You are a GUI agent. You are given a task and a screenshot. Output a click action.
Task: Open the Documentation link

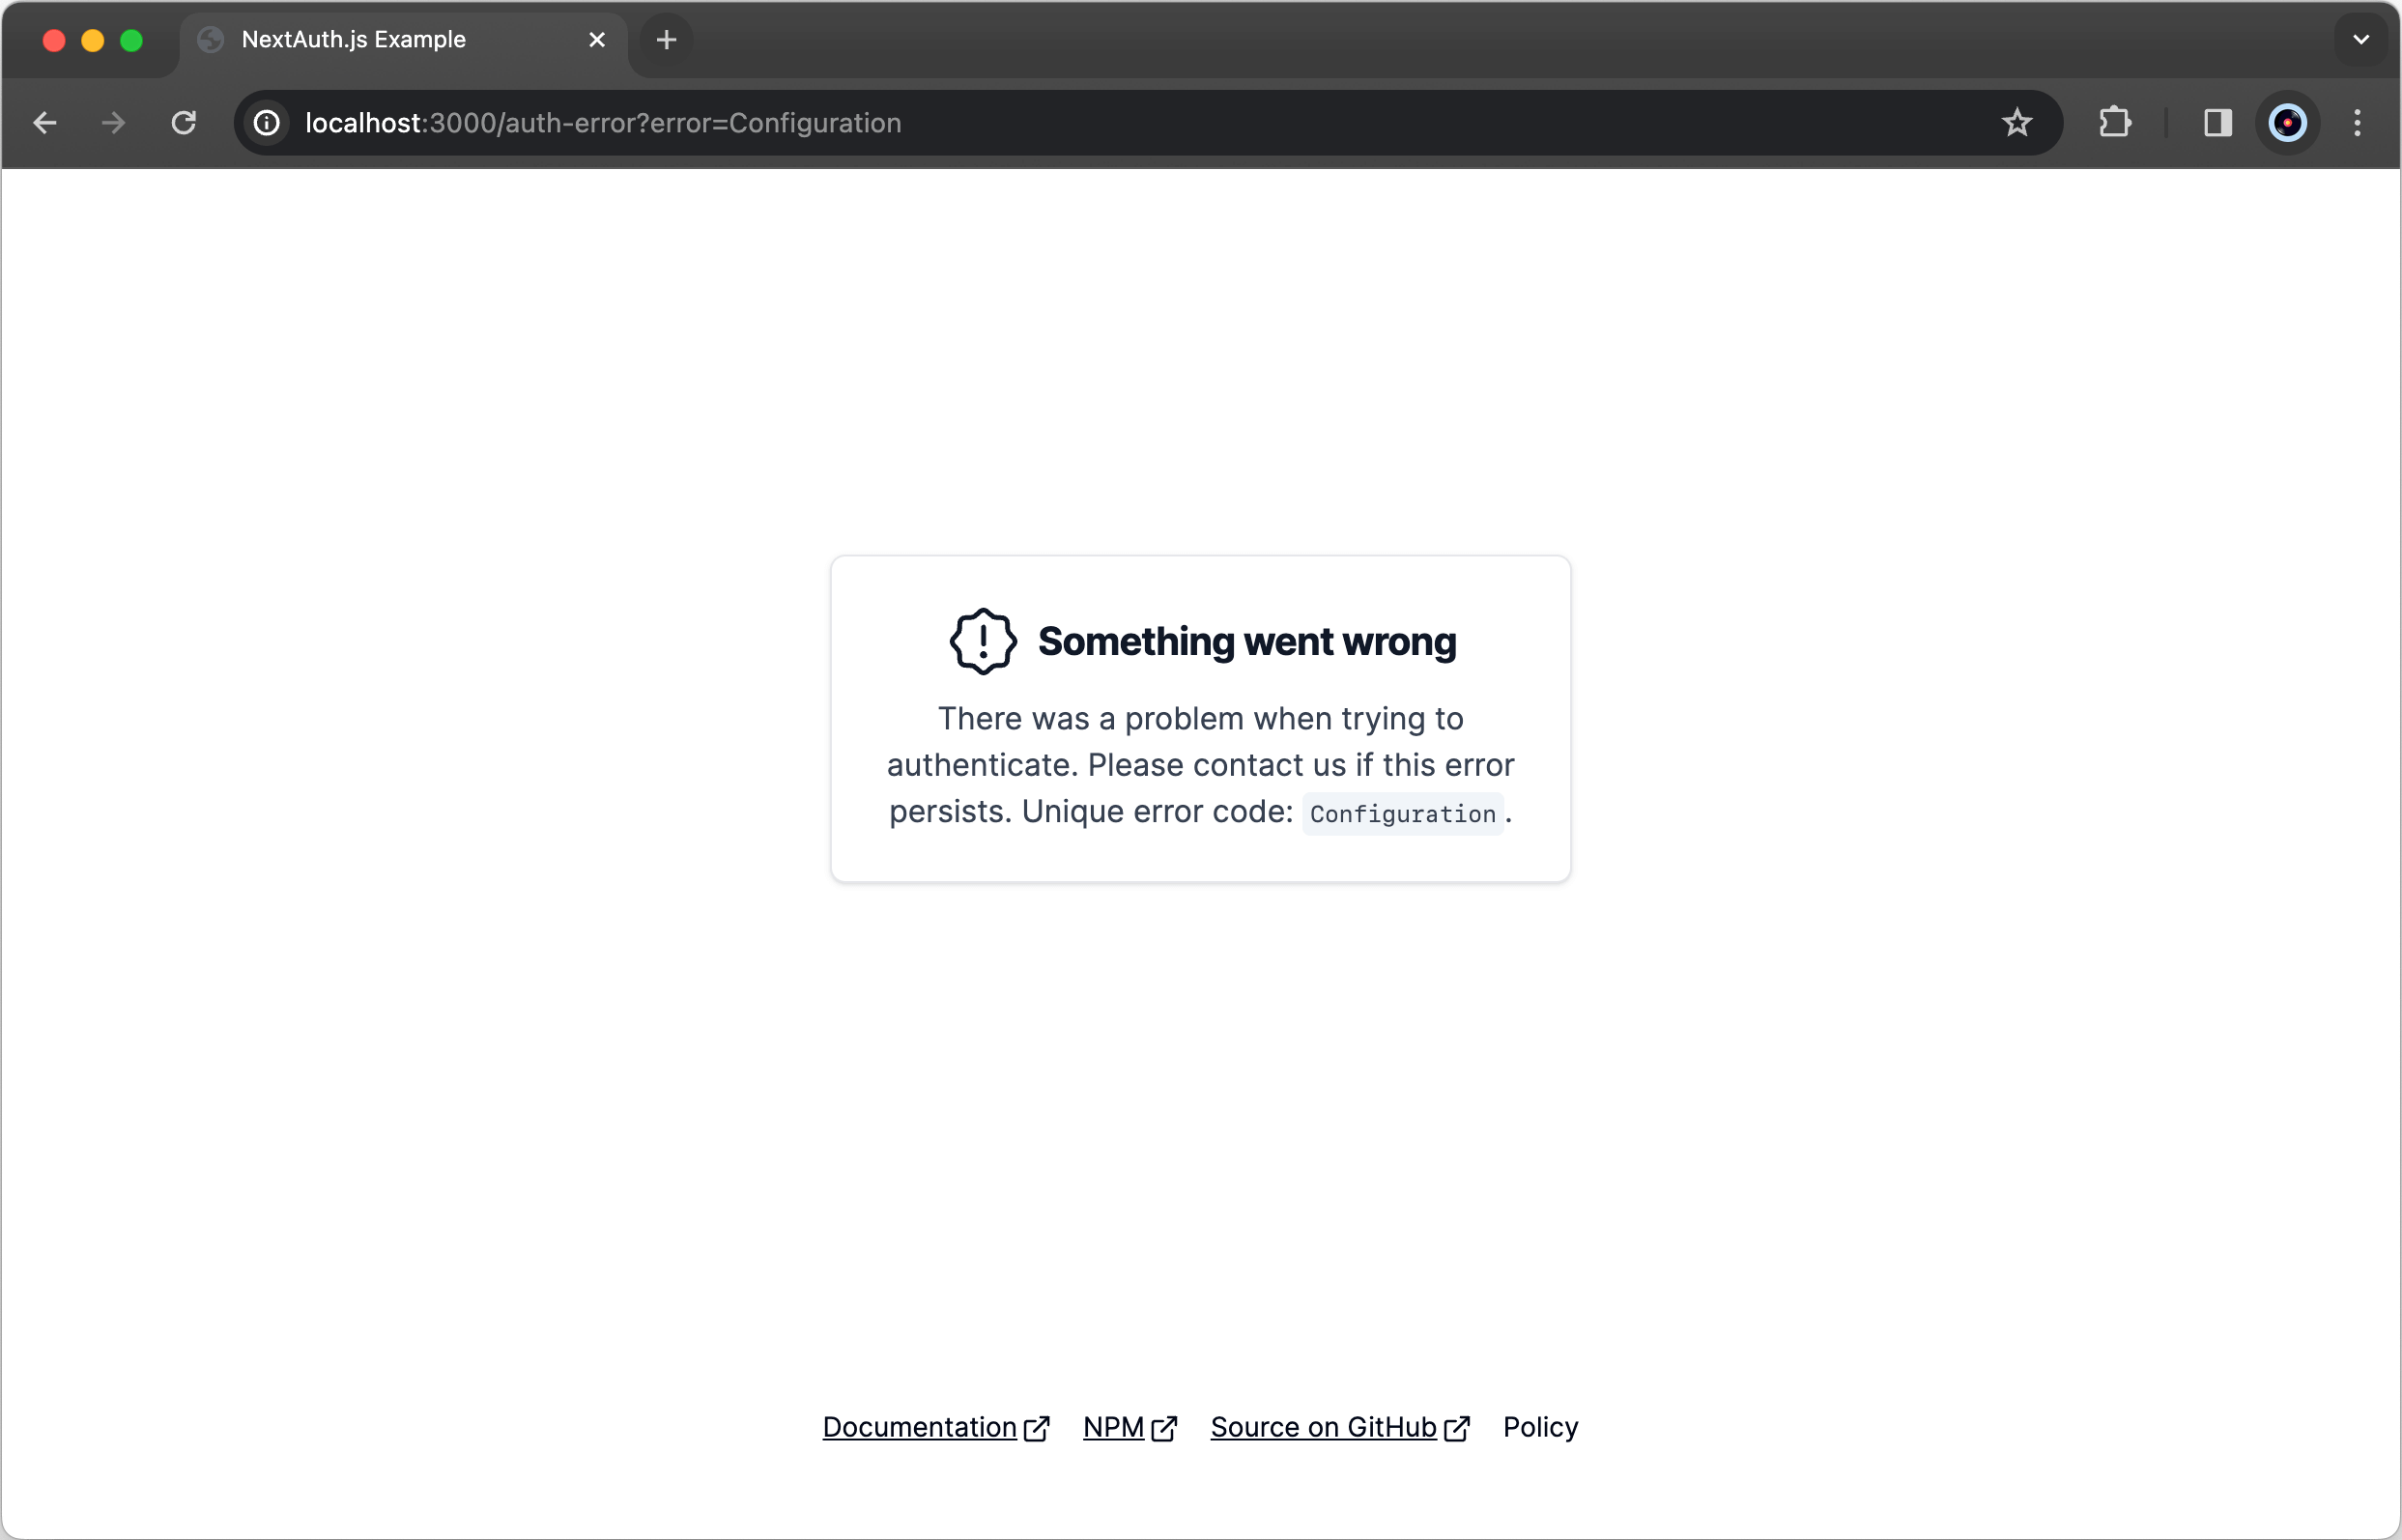[918, 1427]
